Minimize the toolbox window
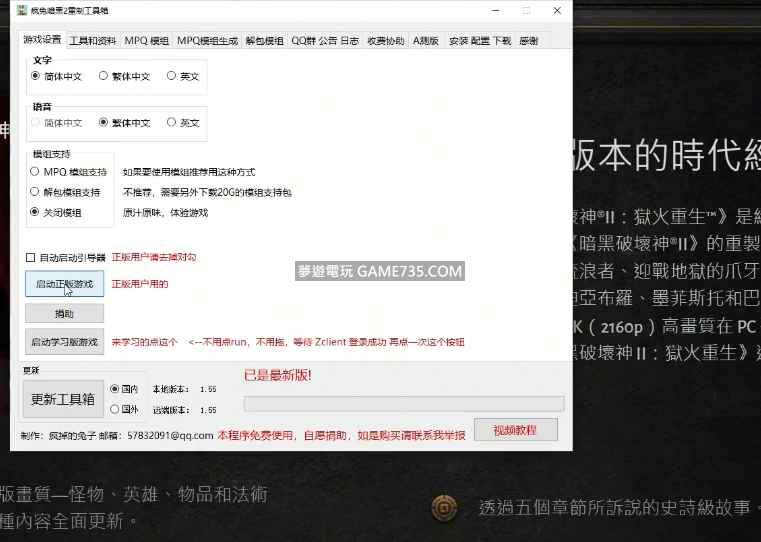Viewport: 761px width, 542px height. [x=496, y=11]
